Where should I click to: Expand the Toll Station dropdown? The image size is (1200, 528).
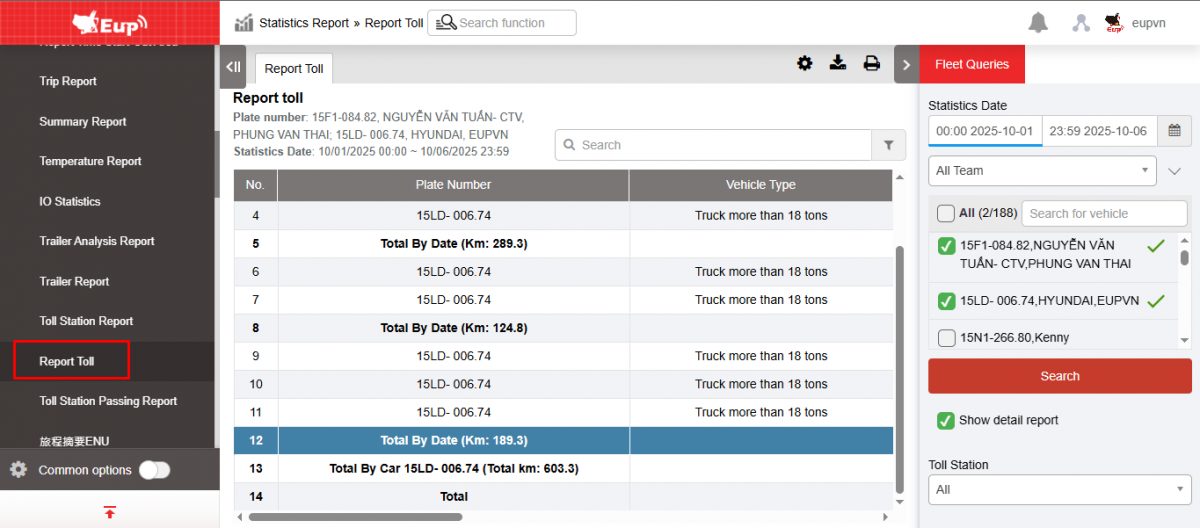coord(1059,490)
